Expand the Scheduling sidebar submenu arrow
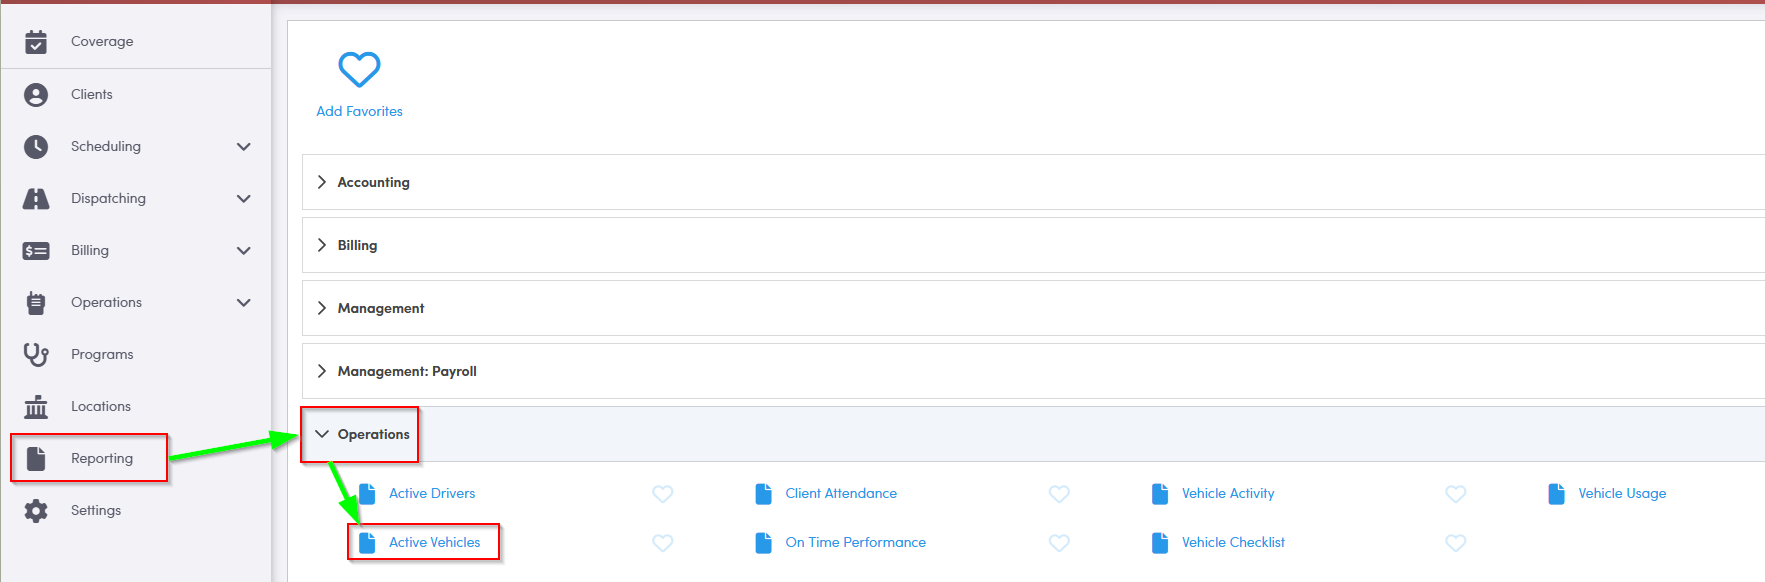 243,147
